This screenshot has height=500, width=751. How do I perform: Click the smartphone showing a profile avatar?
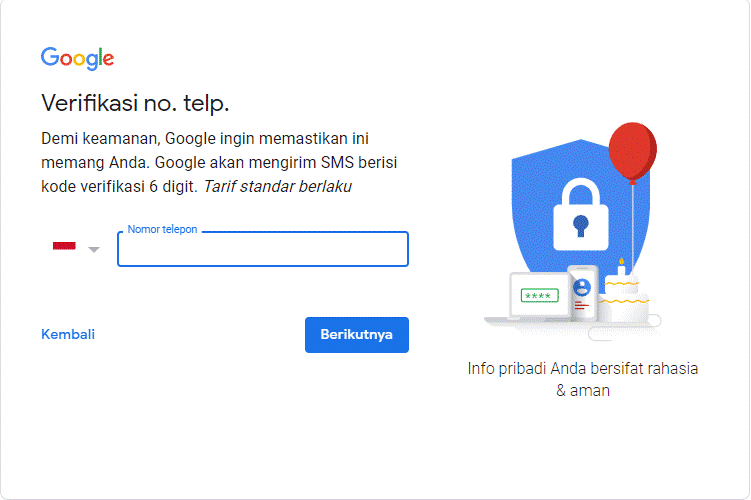[x=582, y=289]
